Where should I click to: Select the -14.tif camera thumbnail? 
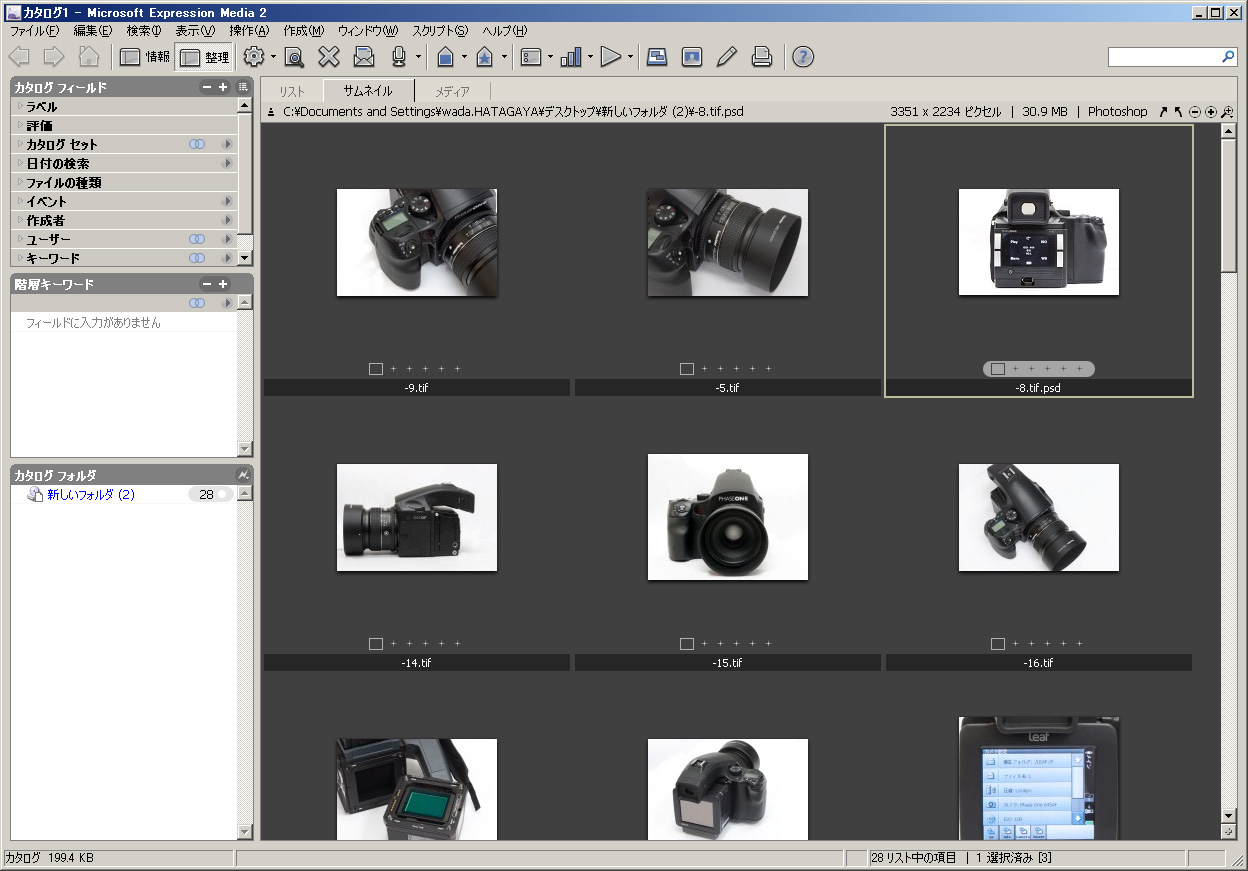[x=417, y=517]
